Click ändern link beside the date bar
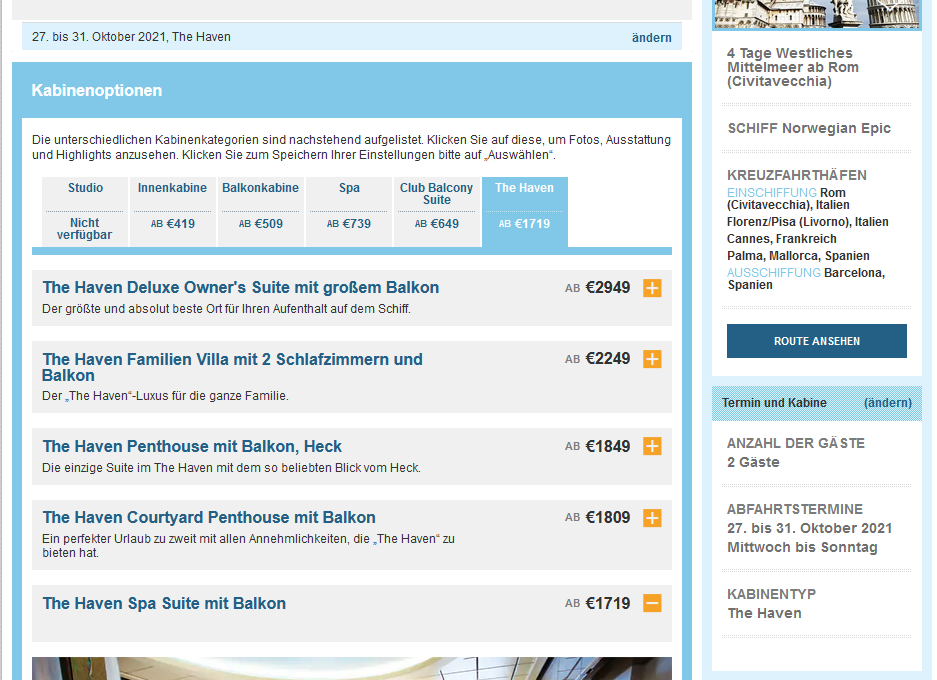937x680 pixels. [651, 37]
